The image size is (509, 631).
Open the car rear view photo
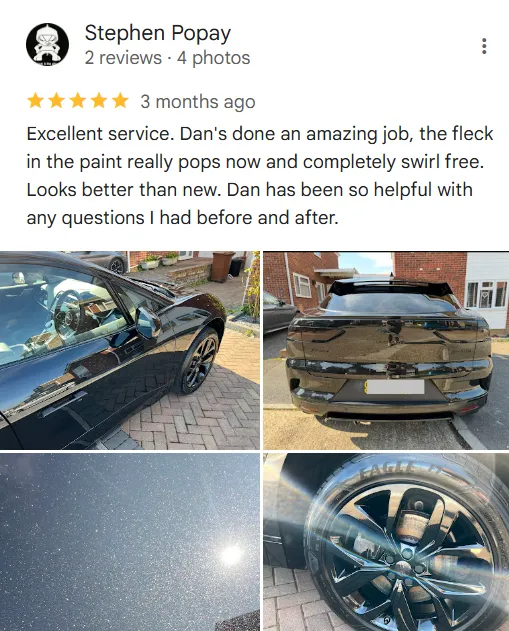click(386, 351)
